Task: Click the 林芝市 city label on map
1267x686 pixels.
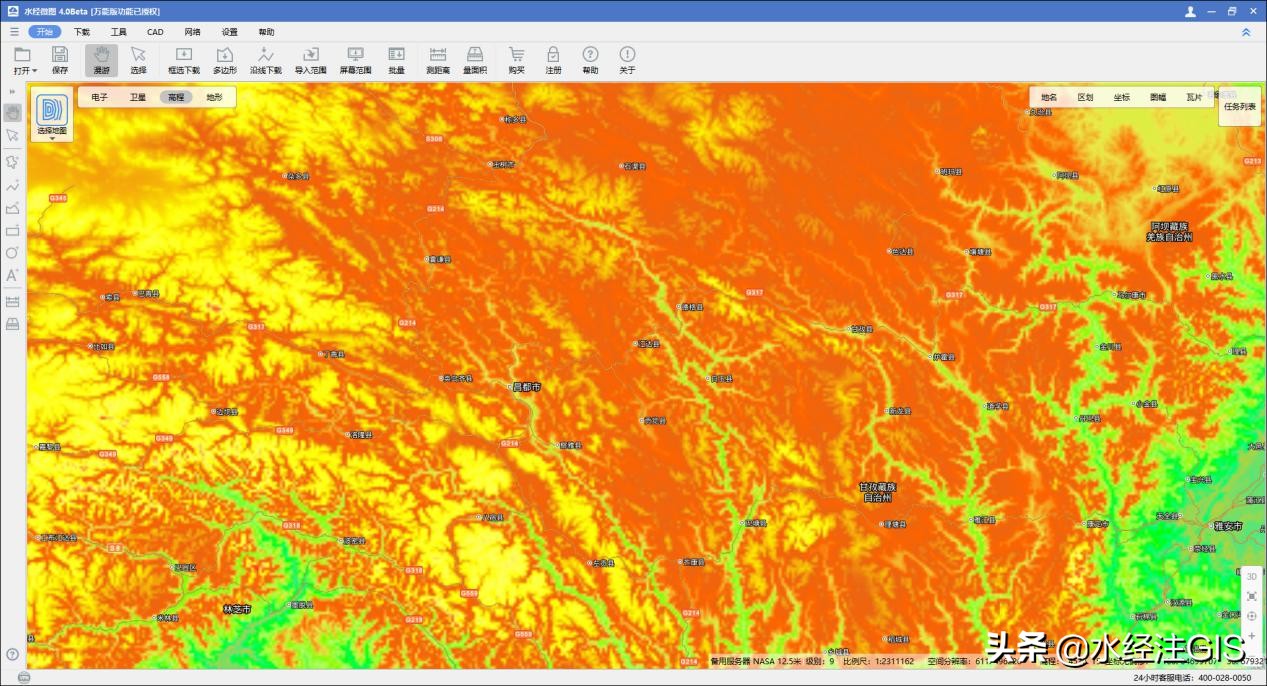Action: (237, 608)
